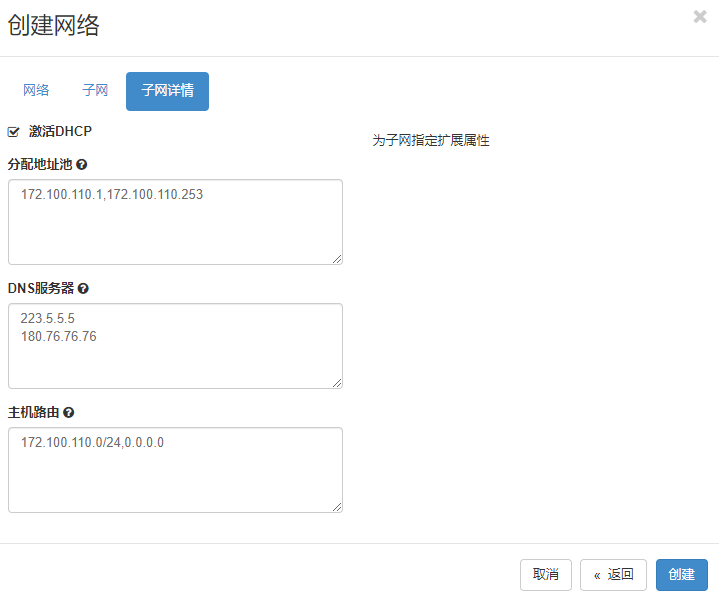Close the 创建网络 dialog with X
719x598 pixels.
pyautogui.click(x=700, y=17)
